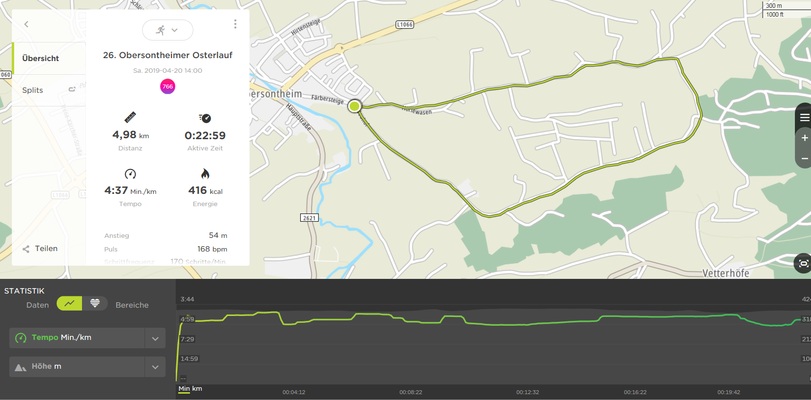Open the three-dot options menu
Viewport: 811px width, 400px height.
tap(235, 24)
